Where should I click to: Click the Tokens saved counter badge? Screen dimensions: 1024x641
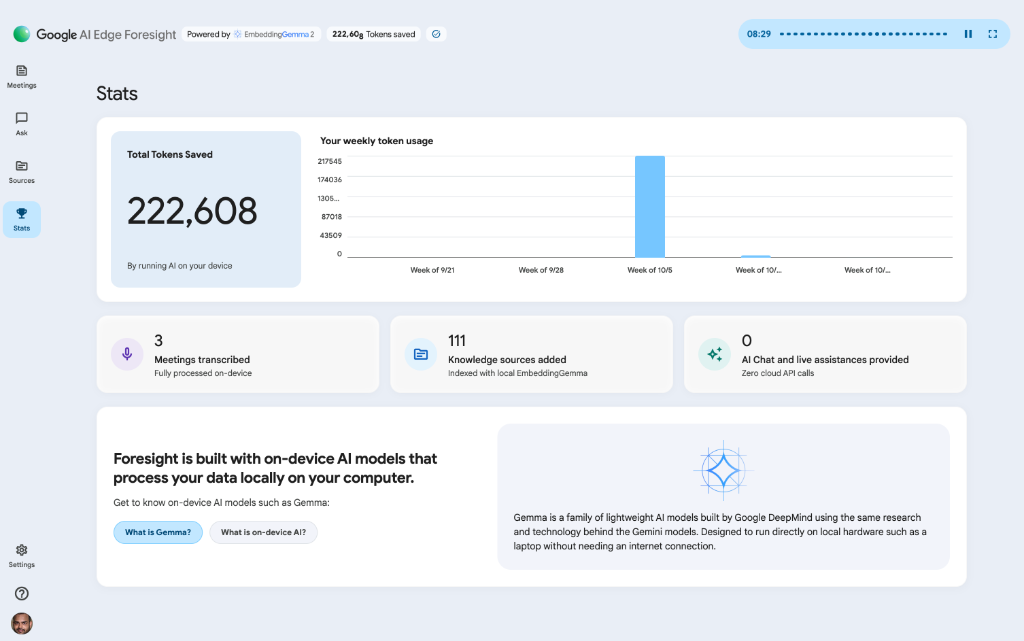click(x=374, y=34)
